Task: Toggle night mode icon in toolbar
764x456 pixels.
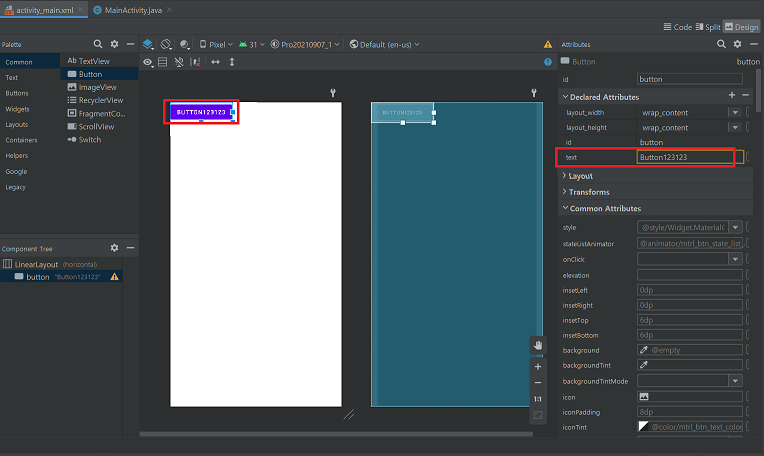Action: pos(184,44)
